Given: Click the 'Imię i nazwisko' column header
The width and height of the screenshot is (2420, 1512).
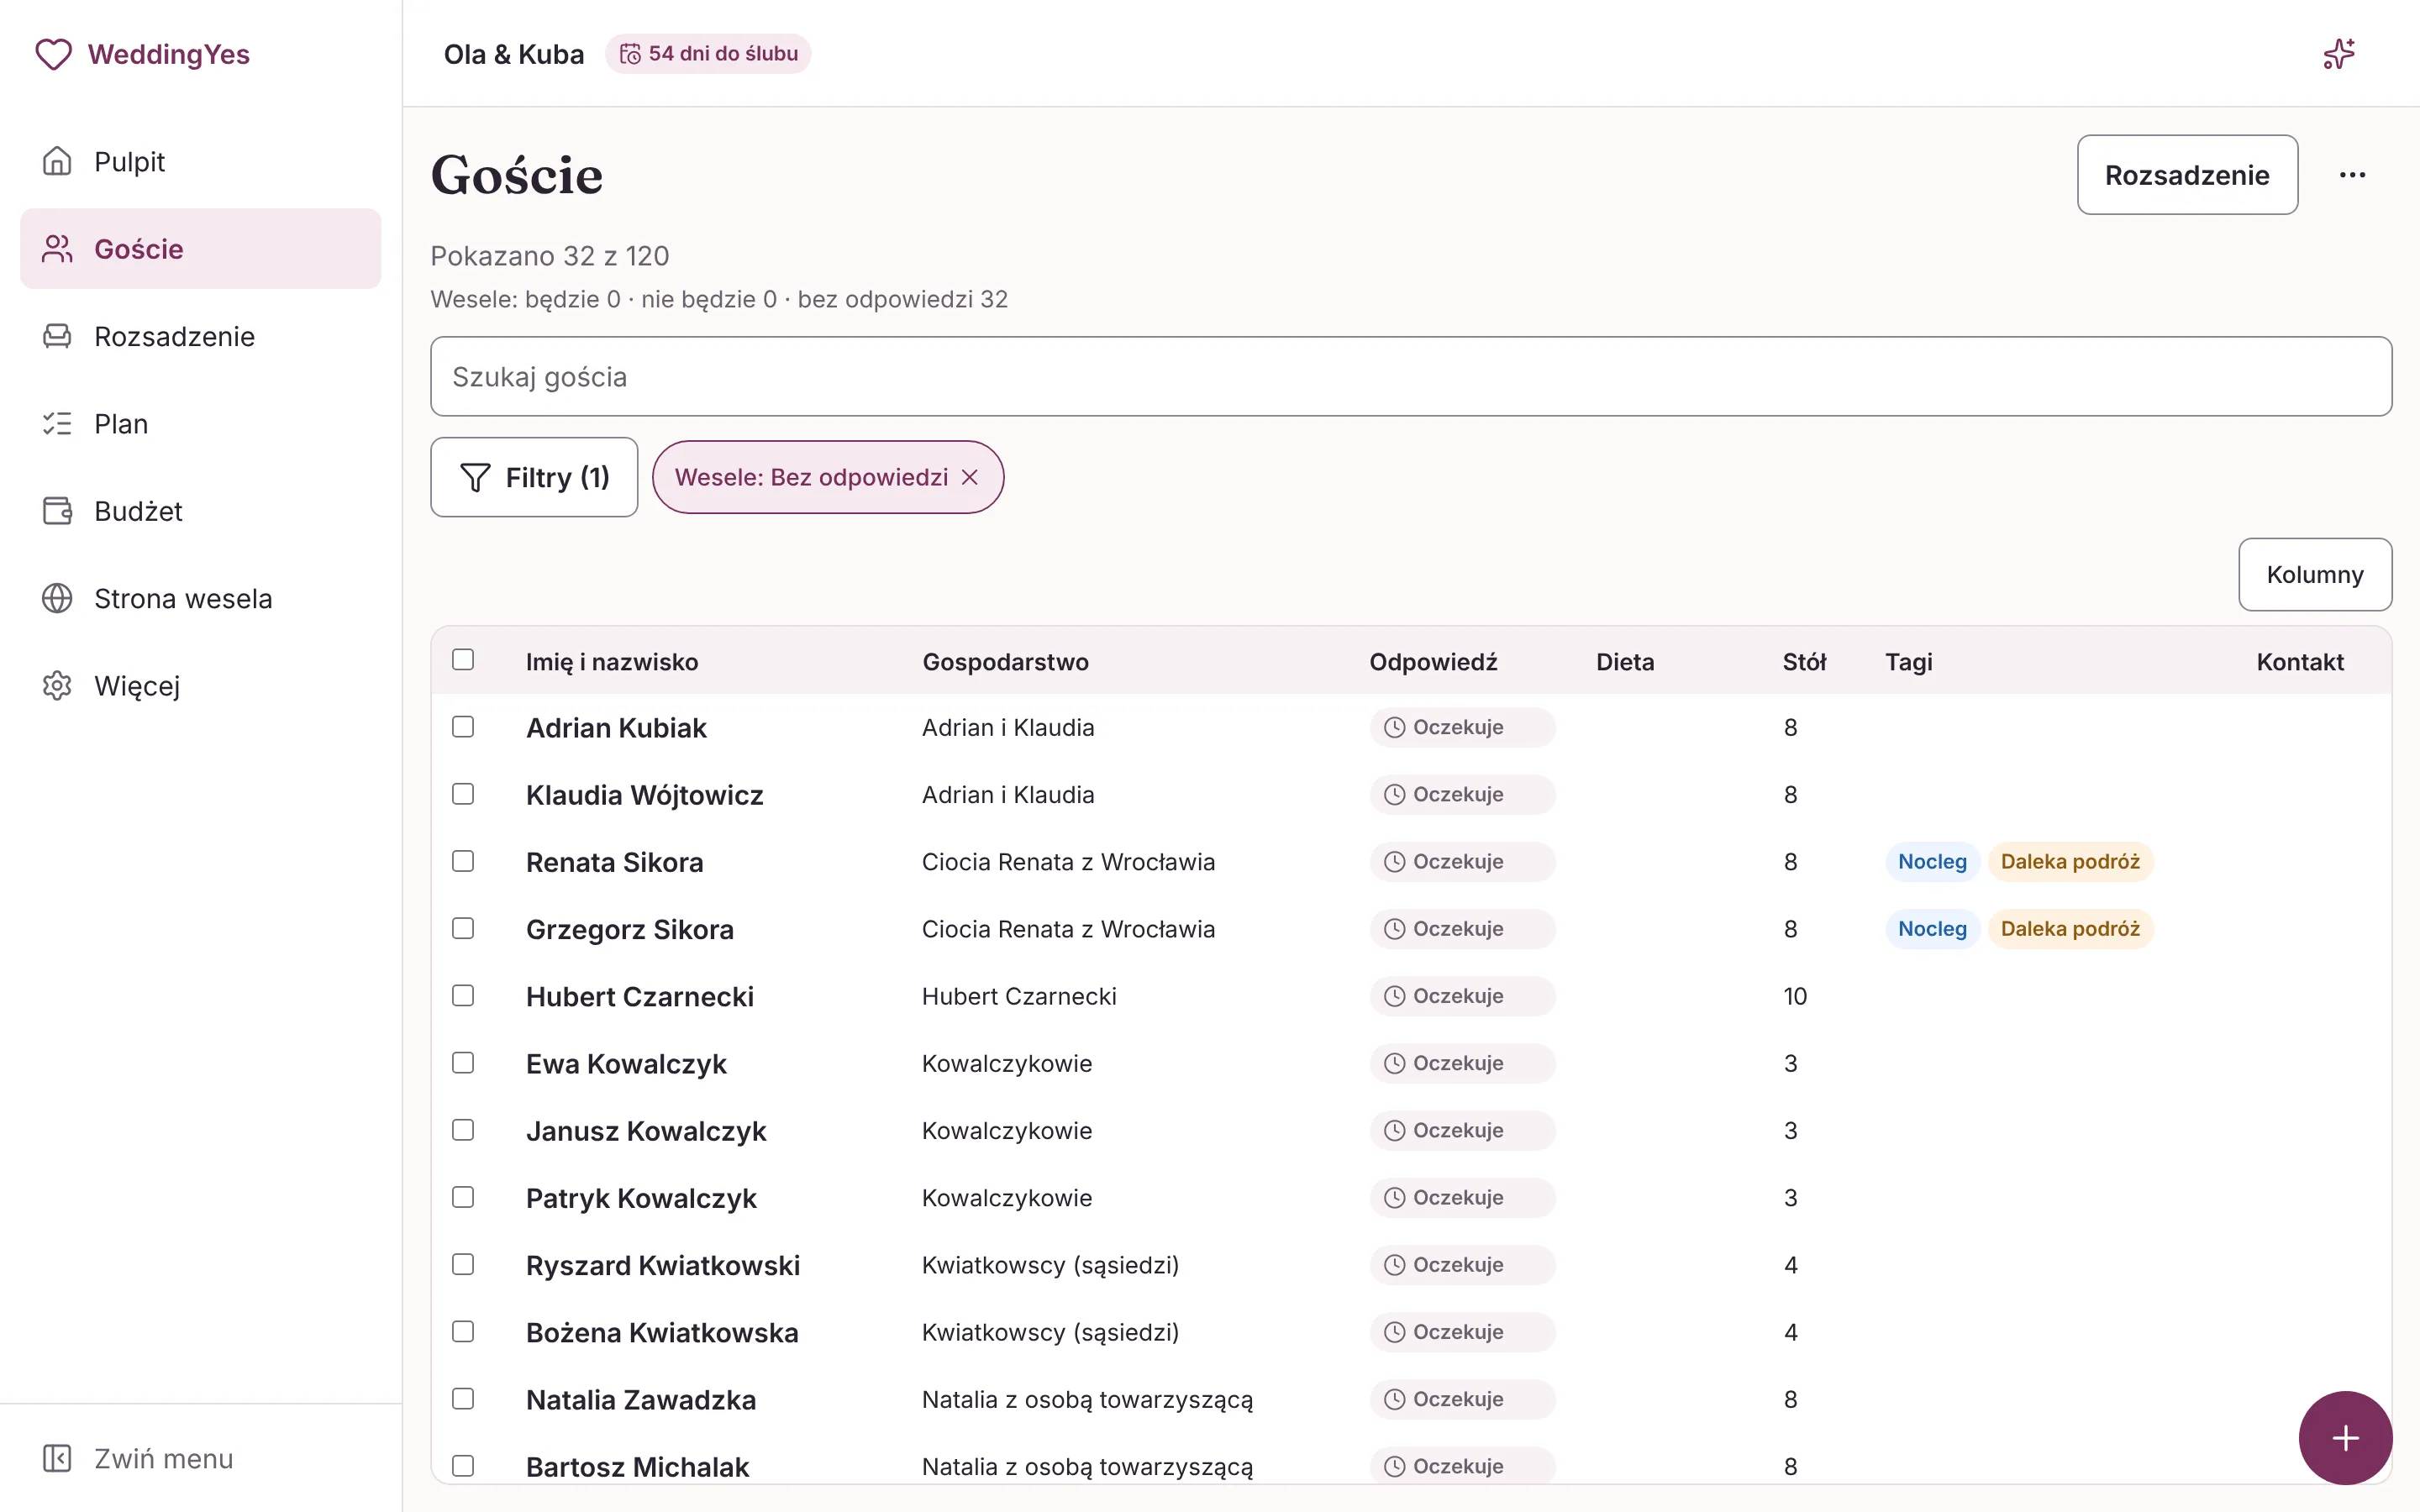Looking at the screenshot, I should (x=612, y=662).
